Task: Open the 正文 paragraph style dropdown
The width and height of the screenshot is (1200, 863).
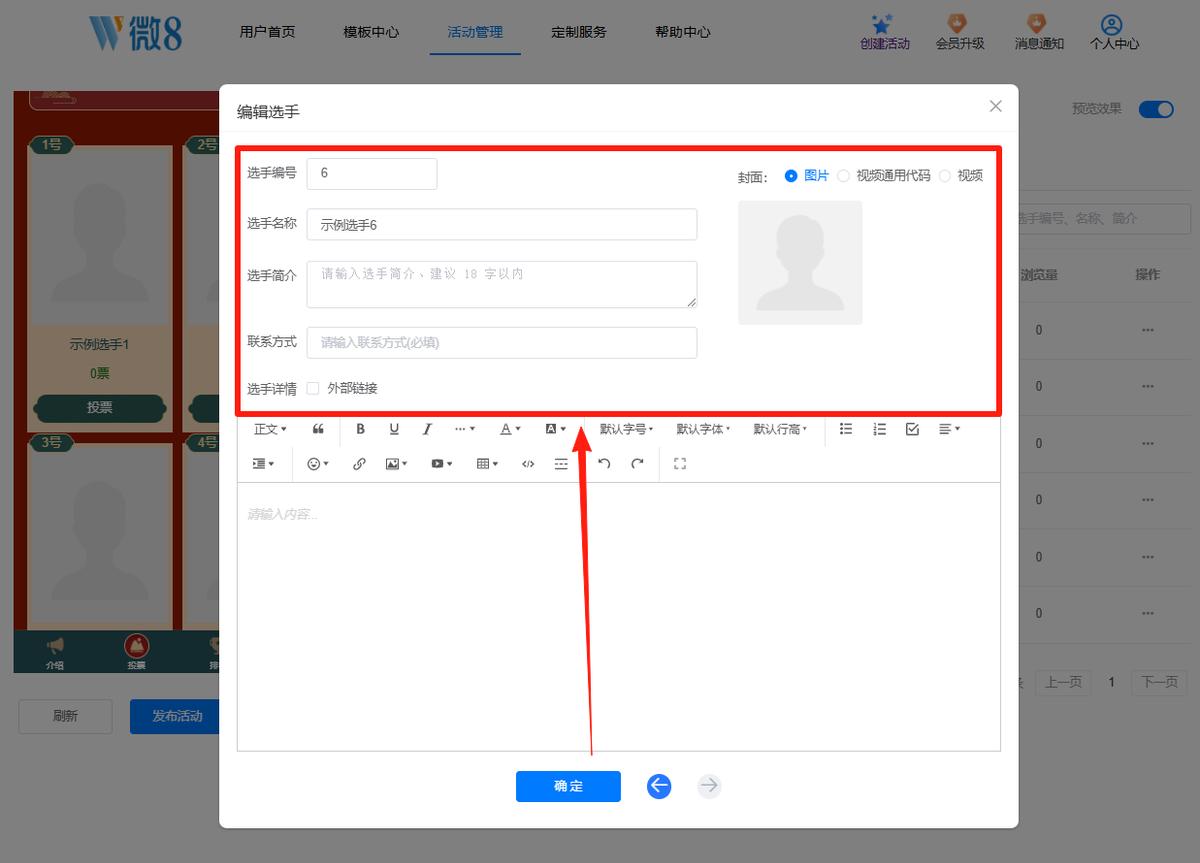Action: point(270,429)
